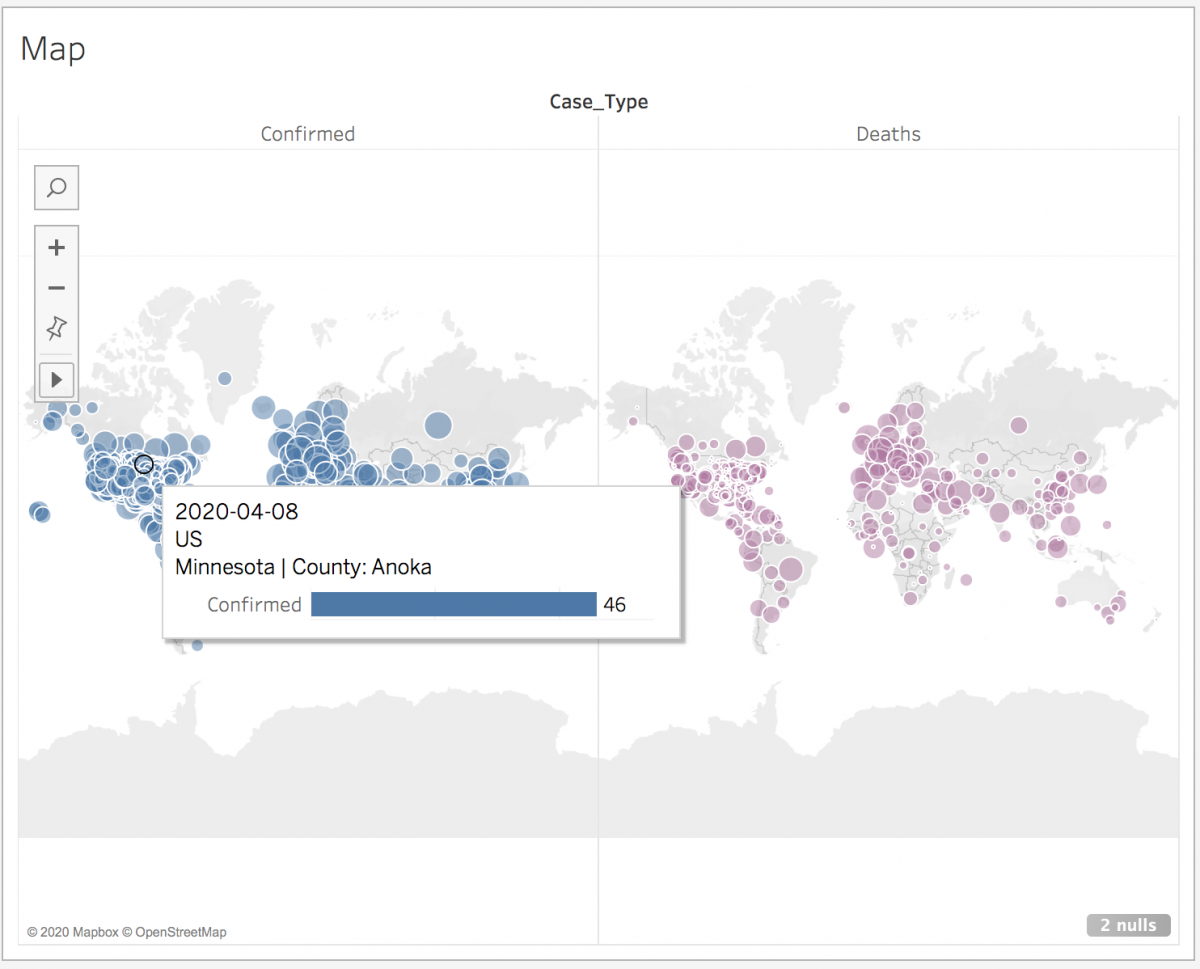This screenshot has width=1200, height=969.
Task: Click the black-outlined Anoka County circle mark
Action: pyautogui.click(x=143, y=464)
